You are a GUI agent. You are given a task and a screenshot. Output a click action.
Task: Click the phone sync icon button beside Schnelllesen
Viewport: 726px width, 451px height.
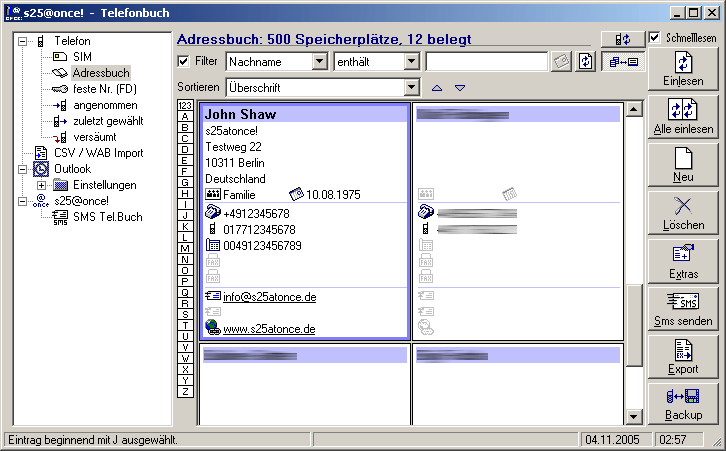tap(623, 39)
